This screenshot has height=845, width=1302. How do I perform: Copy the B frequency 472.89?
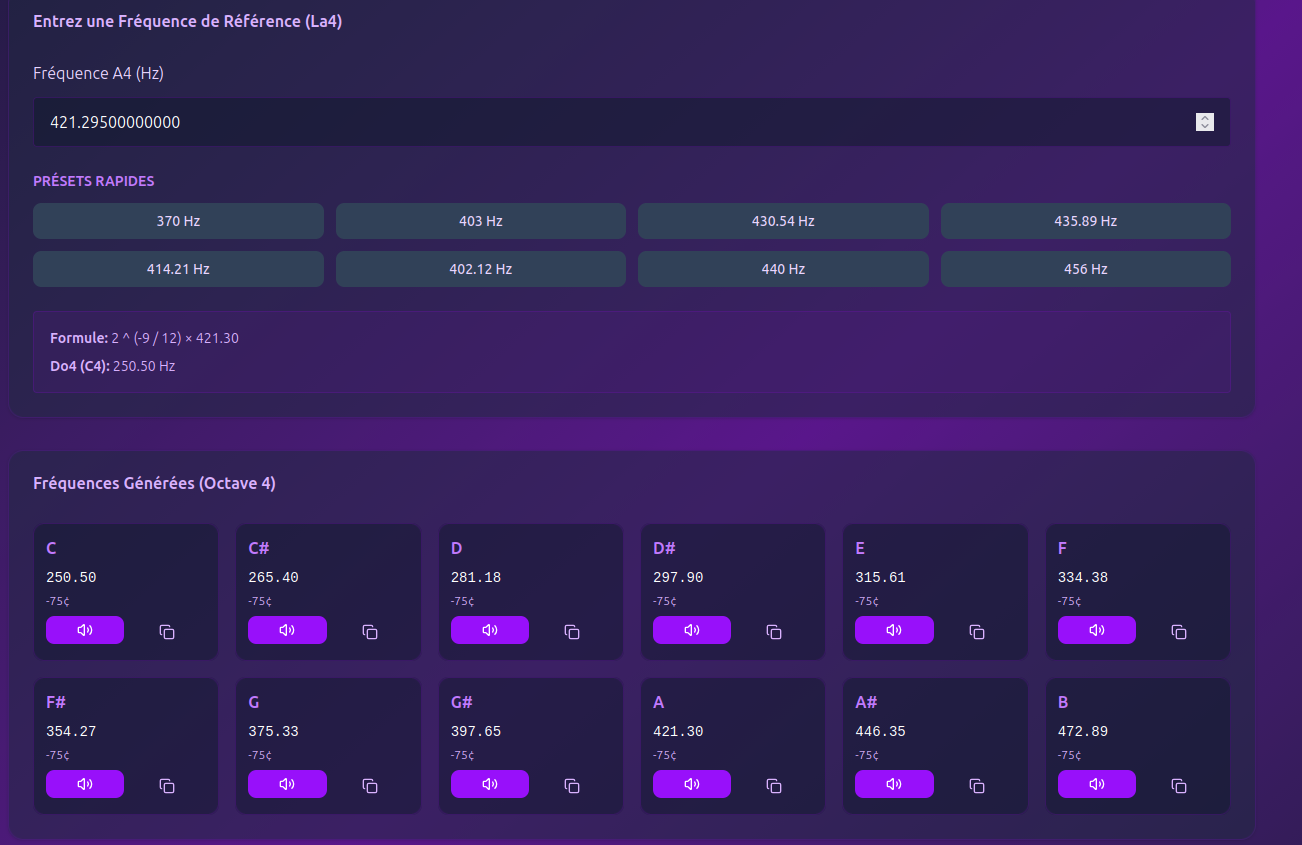(x=1179, y=786)
